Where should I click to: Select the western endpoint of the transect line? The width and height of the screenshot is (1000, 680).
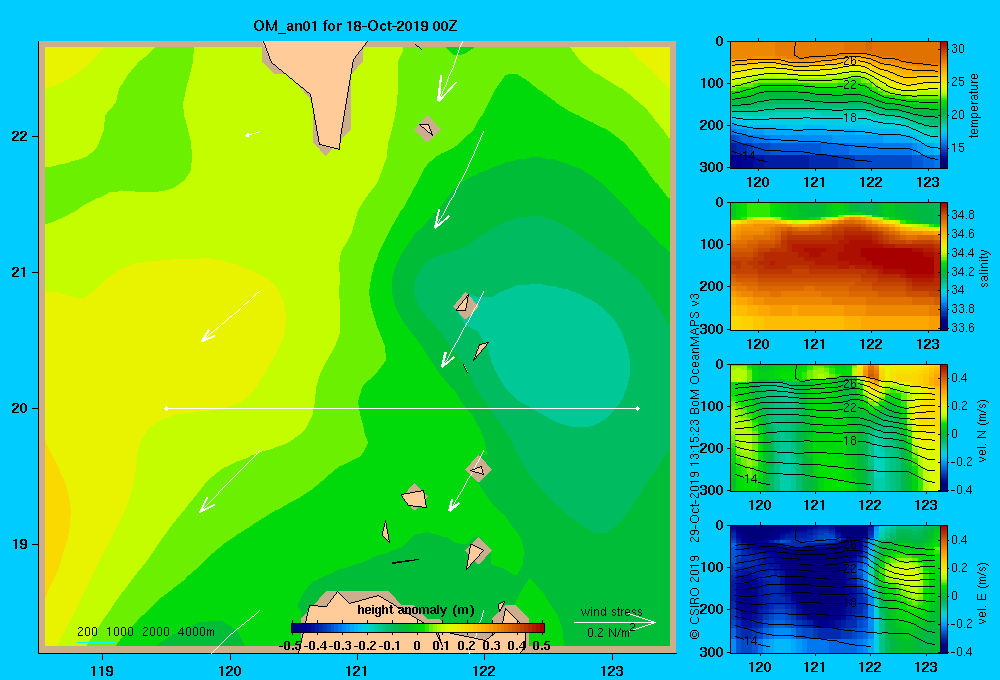166,408
